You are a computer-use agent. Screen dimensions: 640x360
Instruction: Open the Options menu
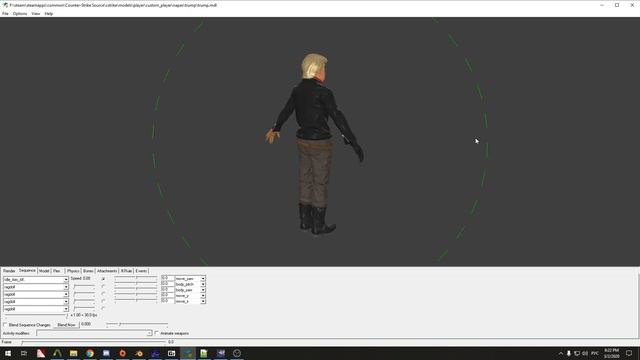coord(20,13)
